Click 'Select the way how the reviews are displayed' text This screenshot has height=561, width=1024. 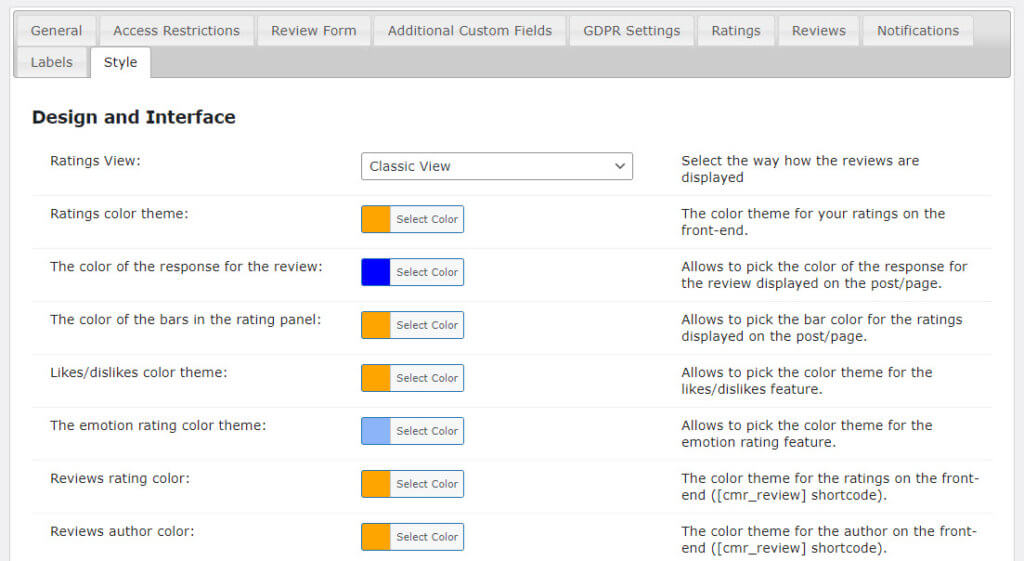coord(800,169)
